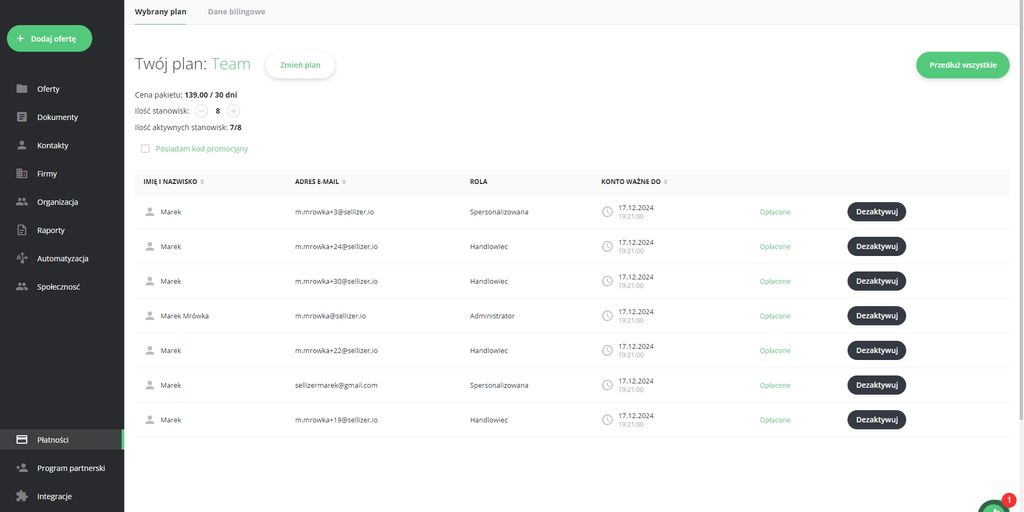This screenshot has width=1024, height=512.
Task: Switch to the 'Dane bilingowe' tab
Action: (236, 12)
